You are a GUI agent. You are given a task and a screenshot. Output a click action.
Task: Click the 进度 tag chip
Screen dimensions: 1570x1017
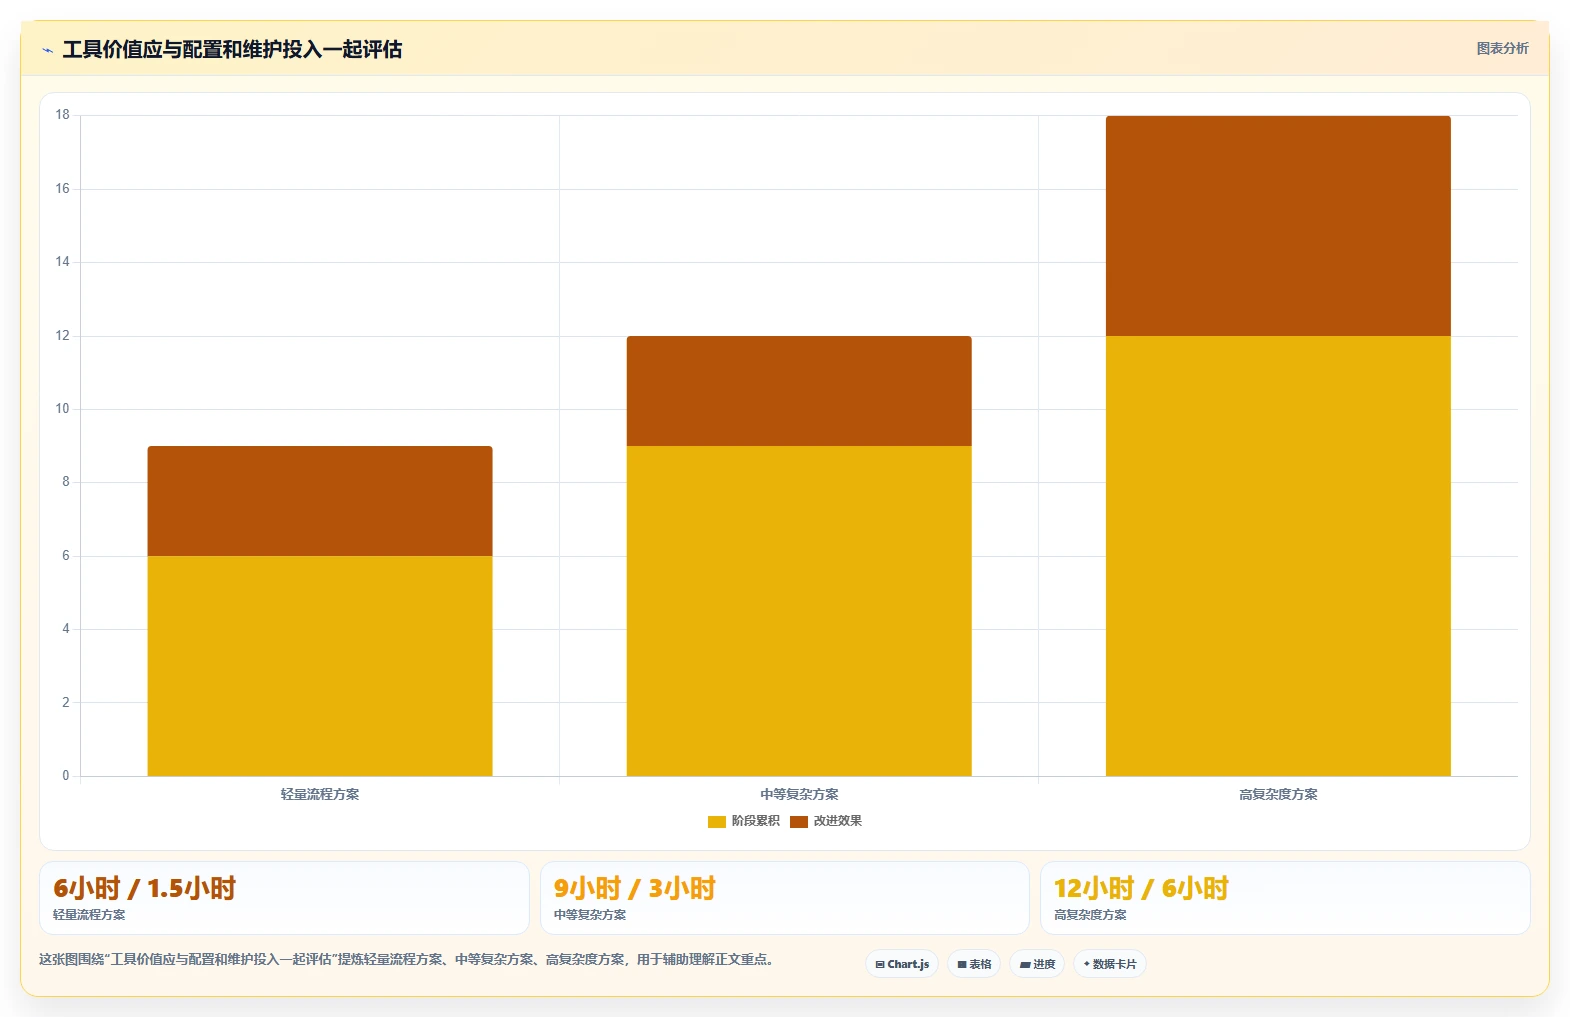coord(1037,964)
